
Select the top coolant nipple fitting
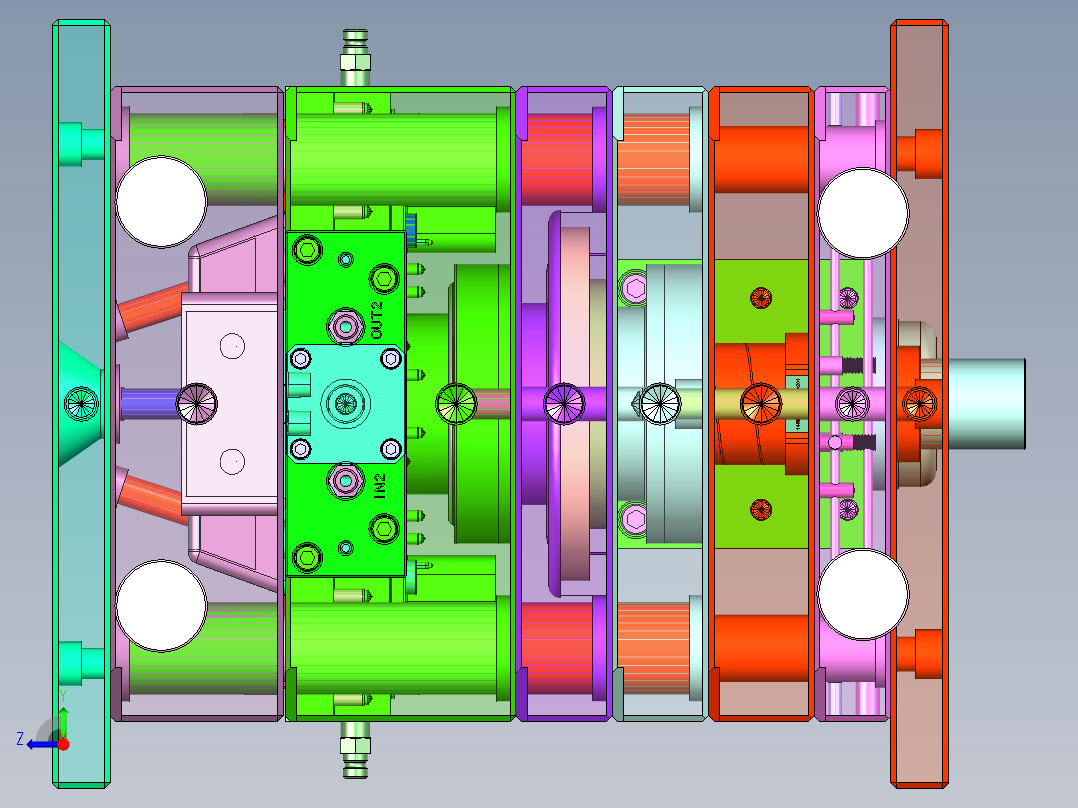point(355,58)
